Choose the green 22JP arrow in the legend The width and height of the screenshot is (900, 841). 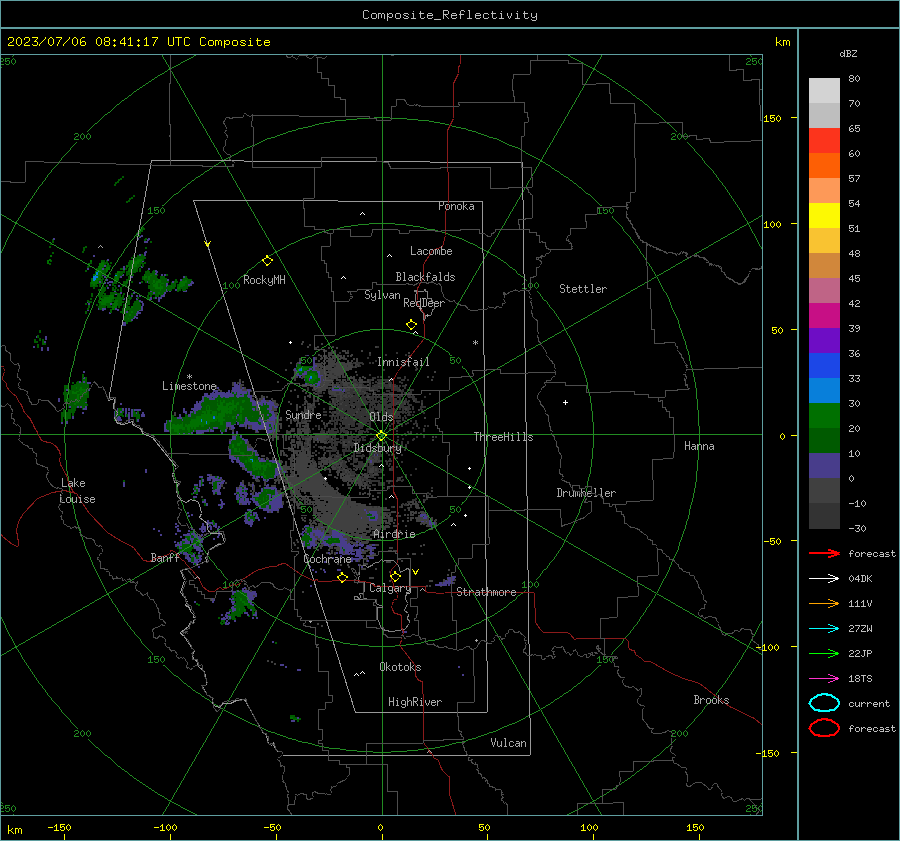[824, 653]
